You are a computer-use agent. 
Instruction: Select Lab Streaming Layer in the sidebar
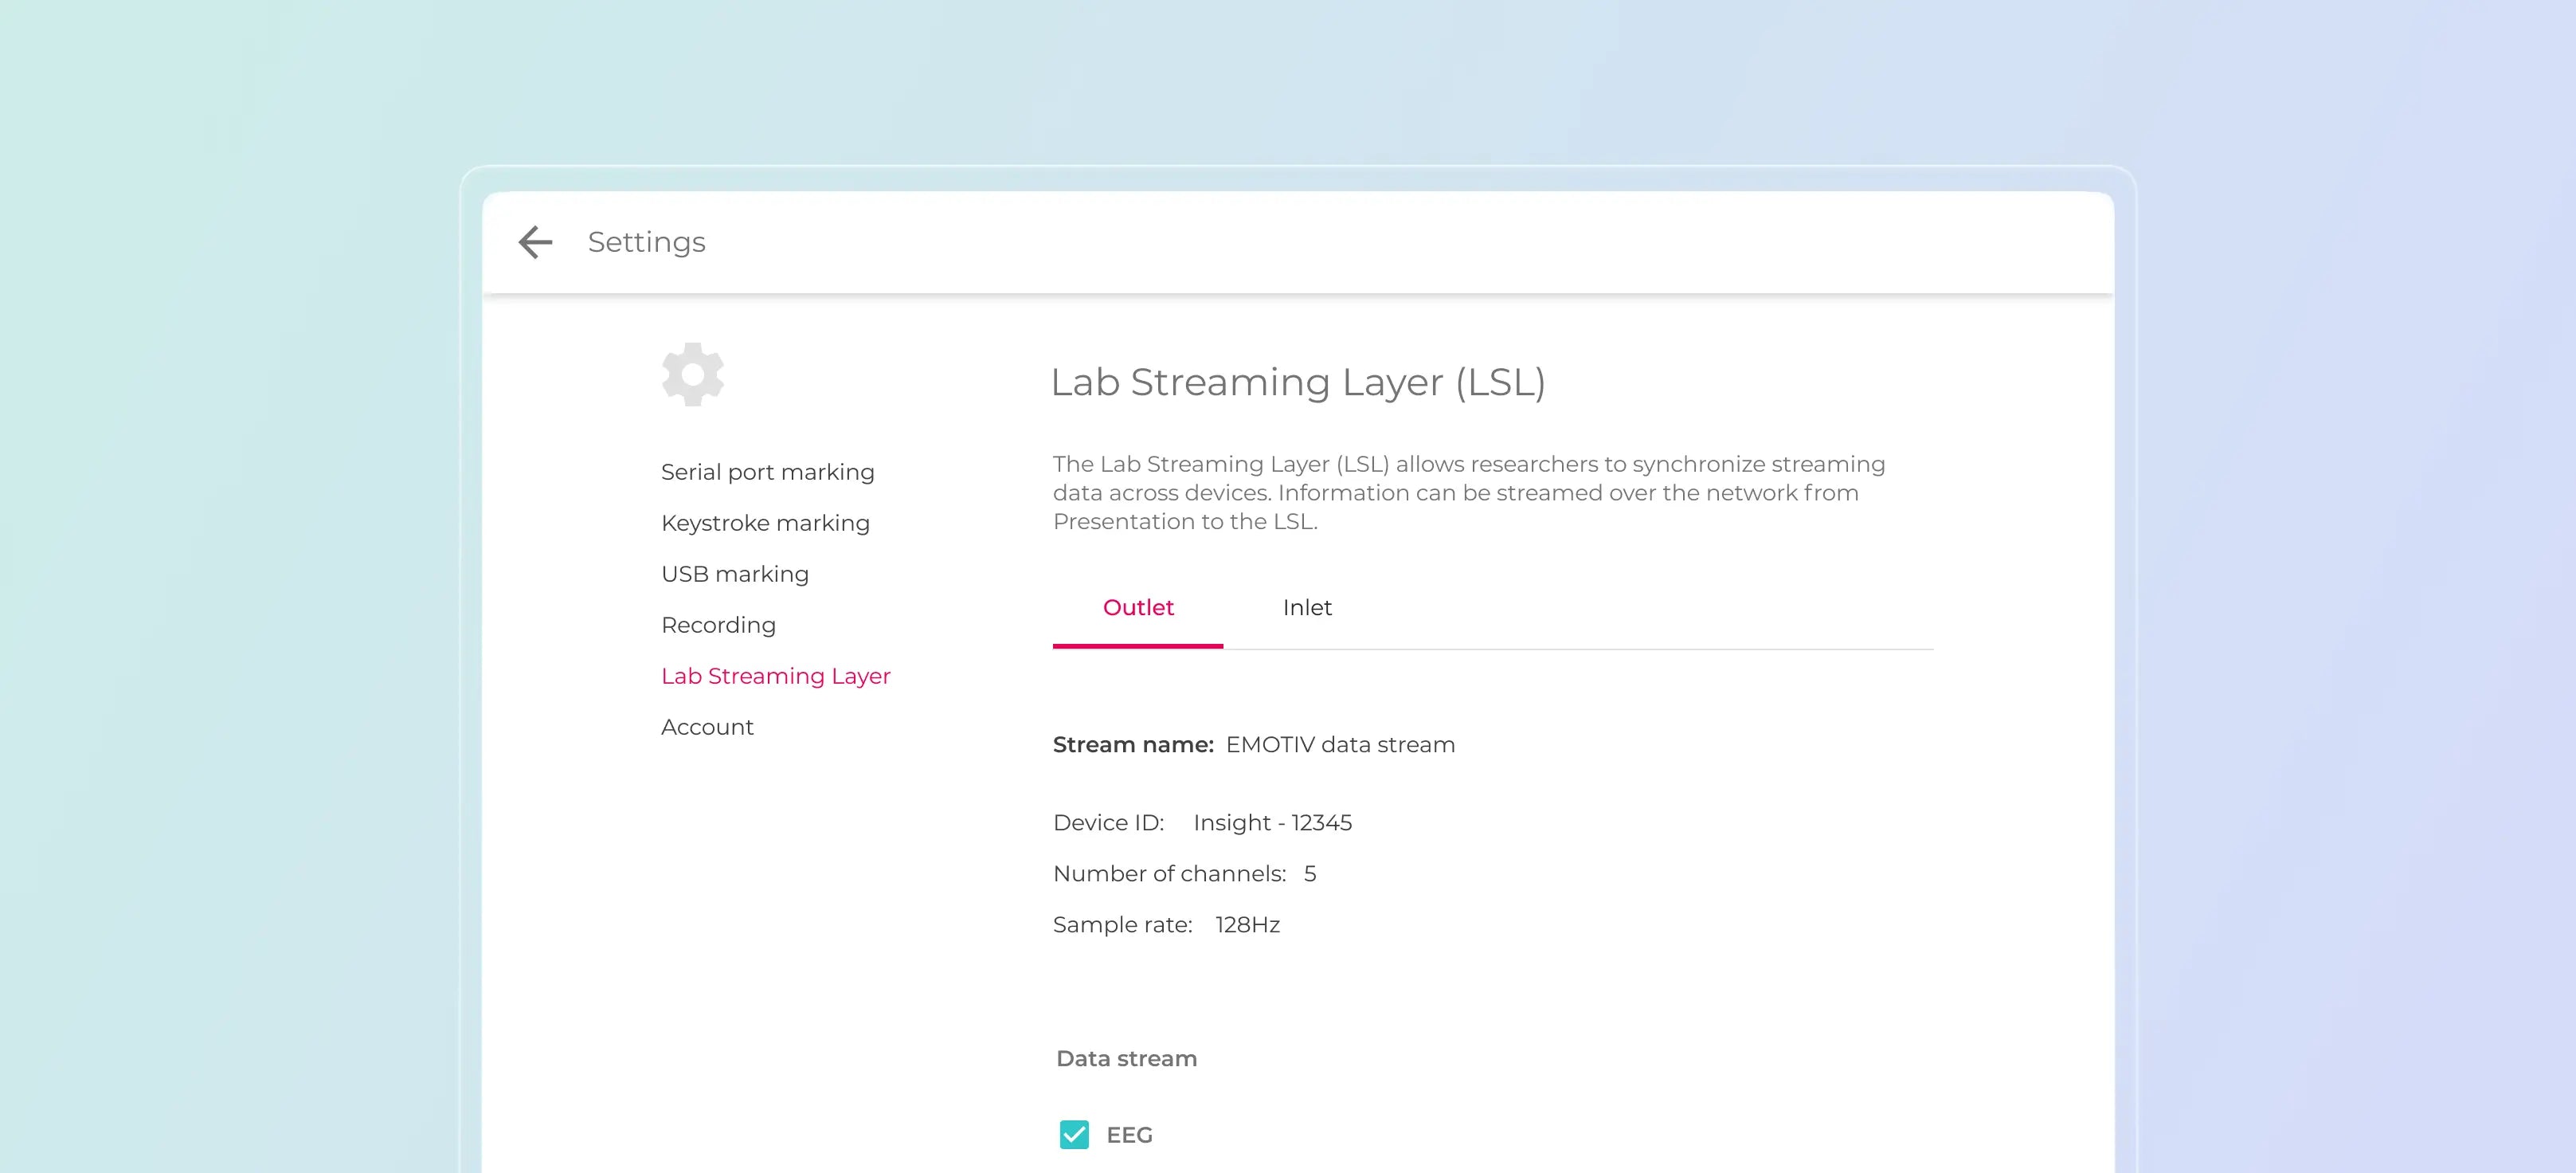click(776, 675)
